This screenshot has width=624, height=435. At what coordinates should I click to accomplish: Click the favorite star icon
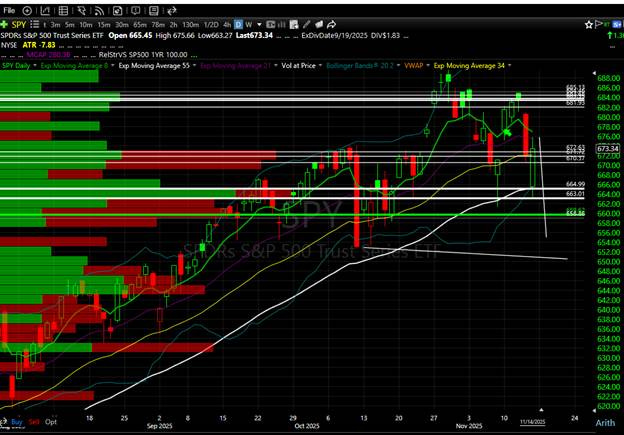(x=589, y=25)
